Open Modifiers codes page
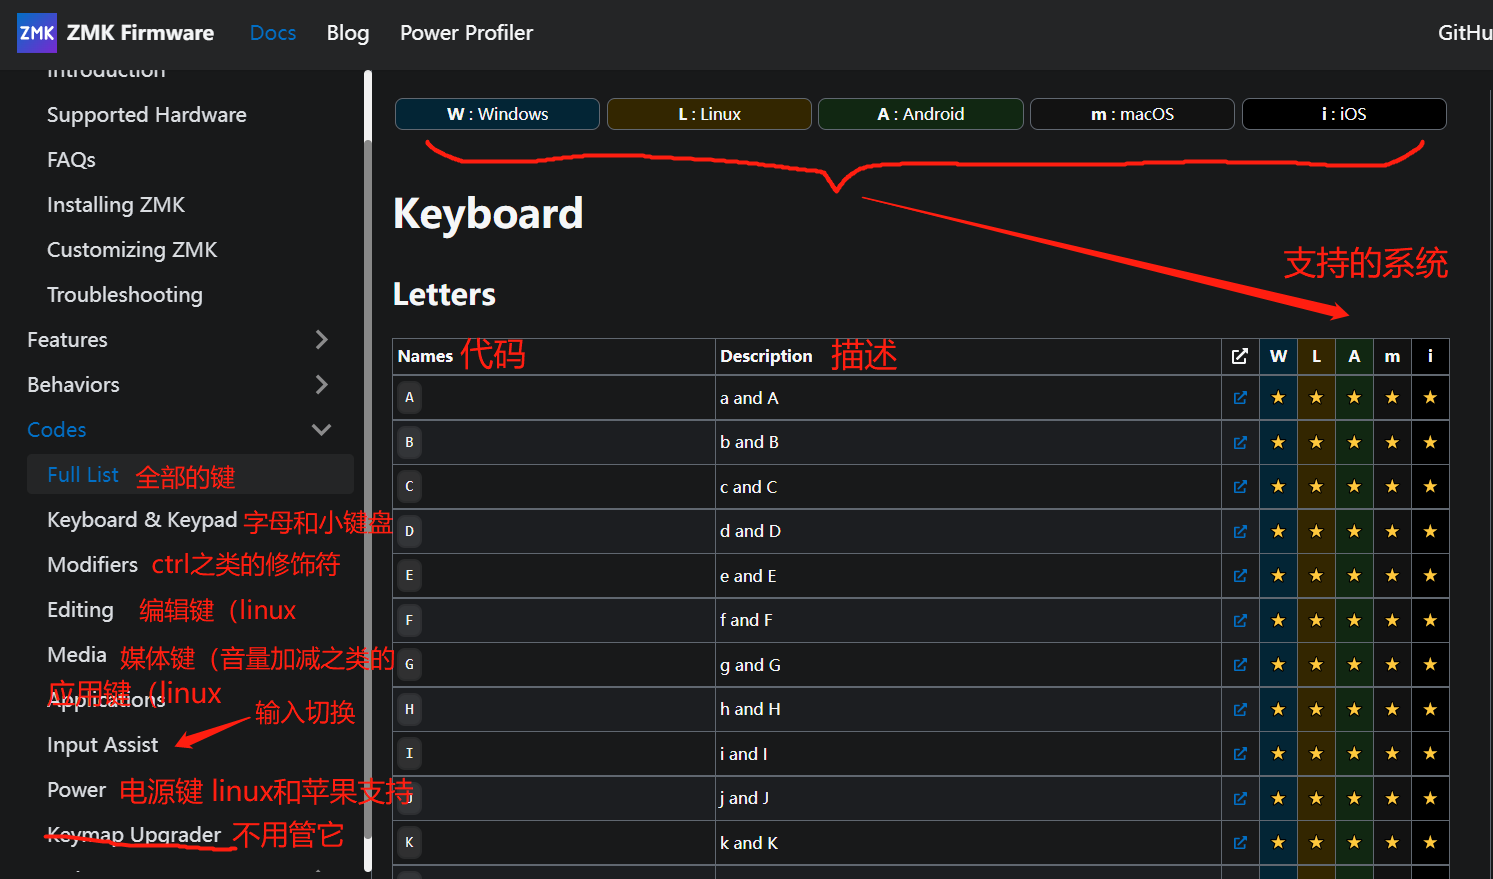The image size is (1493, 879). tap(93, 565)
